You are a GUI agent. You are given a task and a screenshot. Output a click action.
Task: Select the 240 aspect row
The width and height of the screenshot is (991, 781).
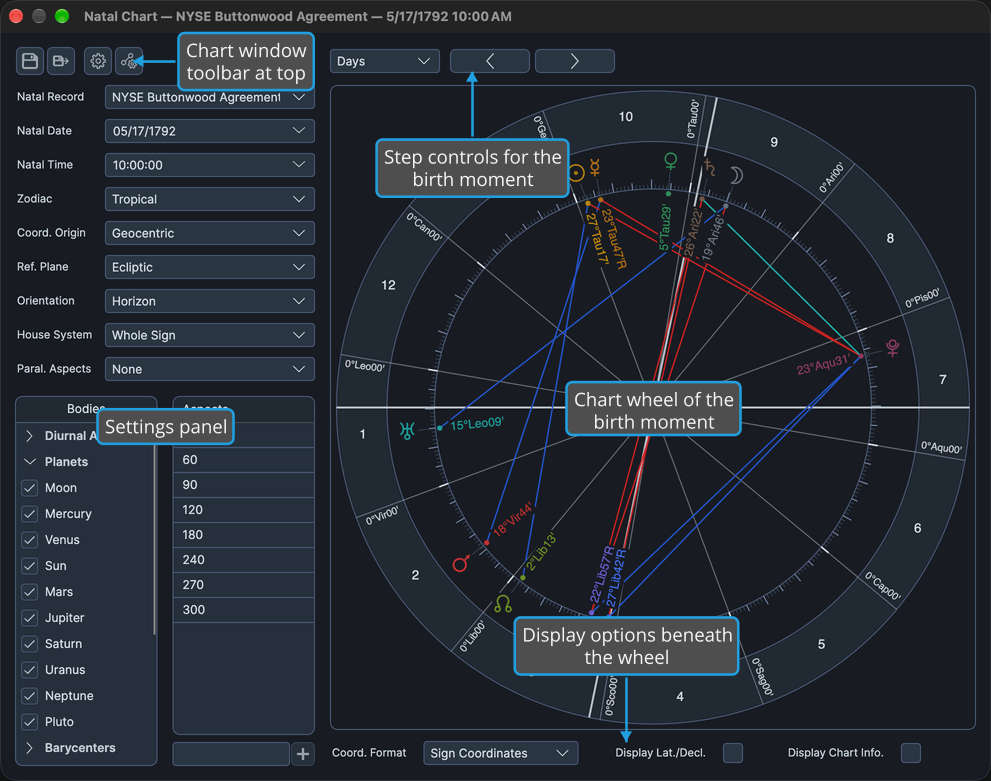click(244, 560)
